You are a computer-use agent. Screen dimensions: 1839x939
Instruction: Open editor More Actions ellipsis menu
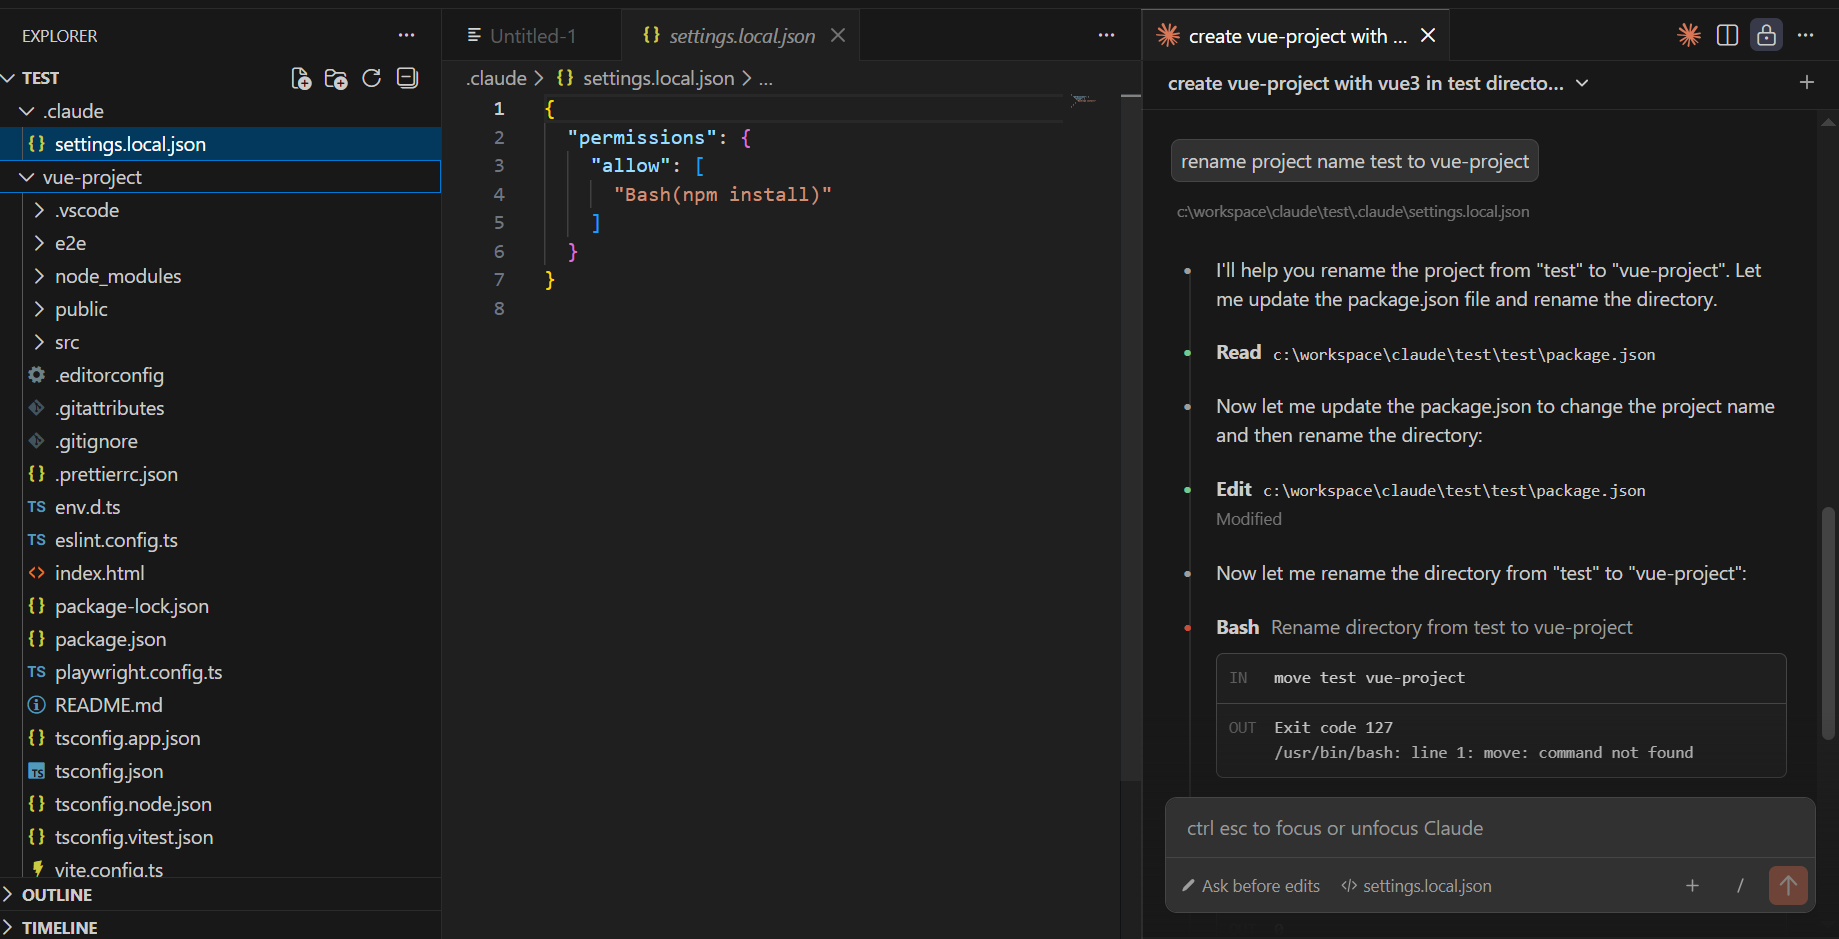1106,35
